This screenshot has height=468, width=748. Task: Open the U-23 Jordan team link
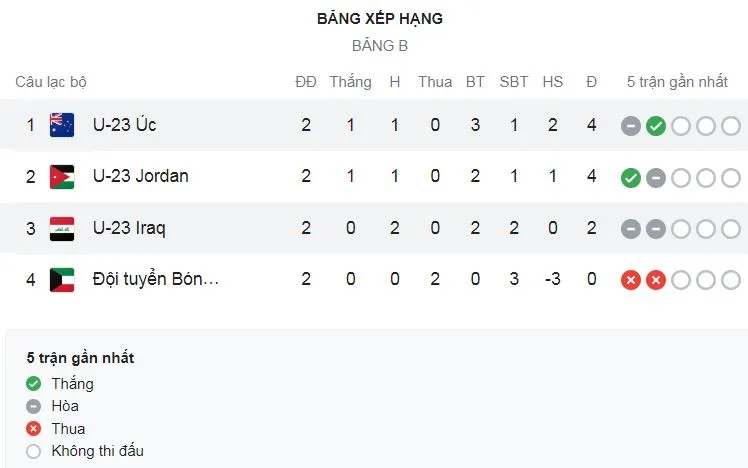(x=140, y=177)
